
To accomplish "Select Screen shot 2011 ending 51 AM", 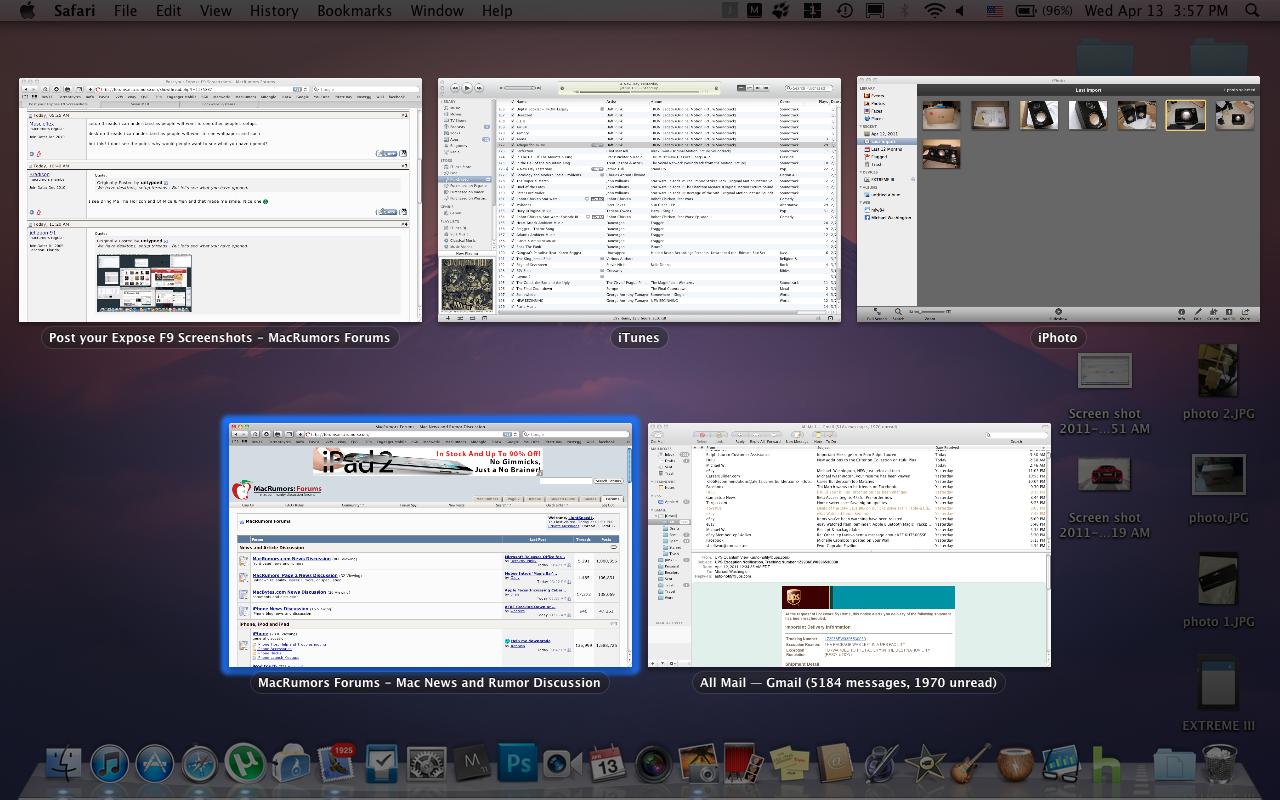I will coord(1104,371).
